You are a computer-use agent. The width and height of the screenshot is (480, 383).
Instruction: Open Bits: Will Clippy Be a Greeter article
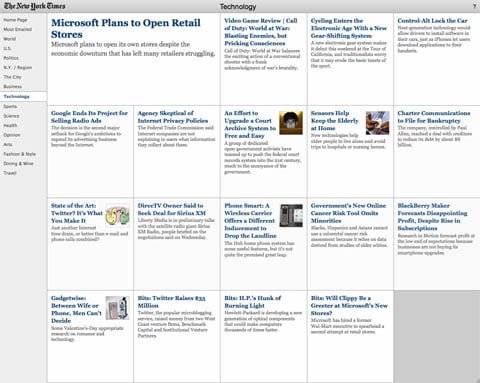point(349,306)
